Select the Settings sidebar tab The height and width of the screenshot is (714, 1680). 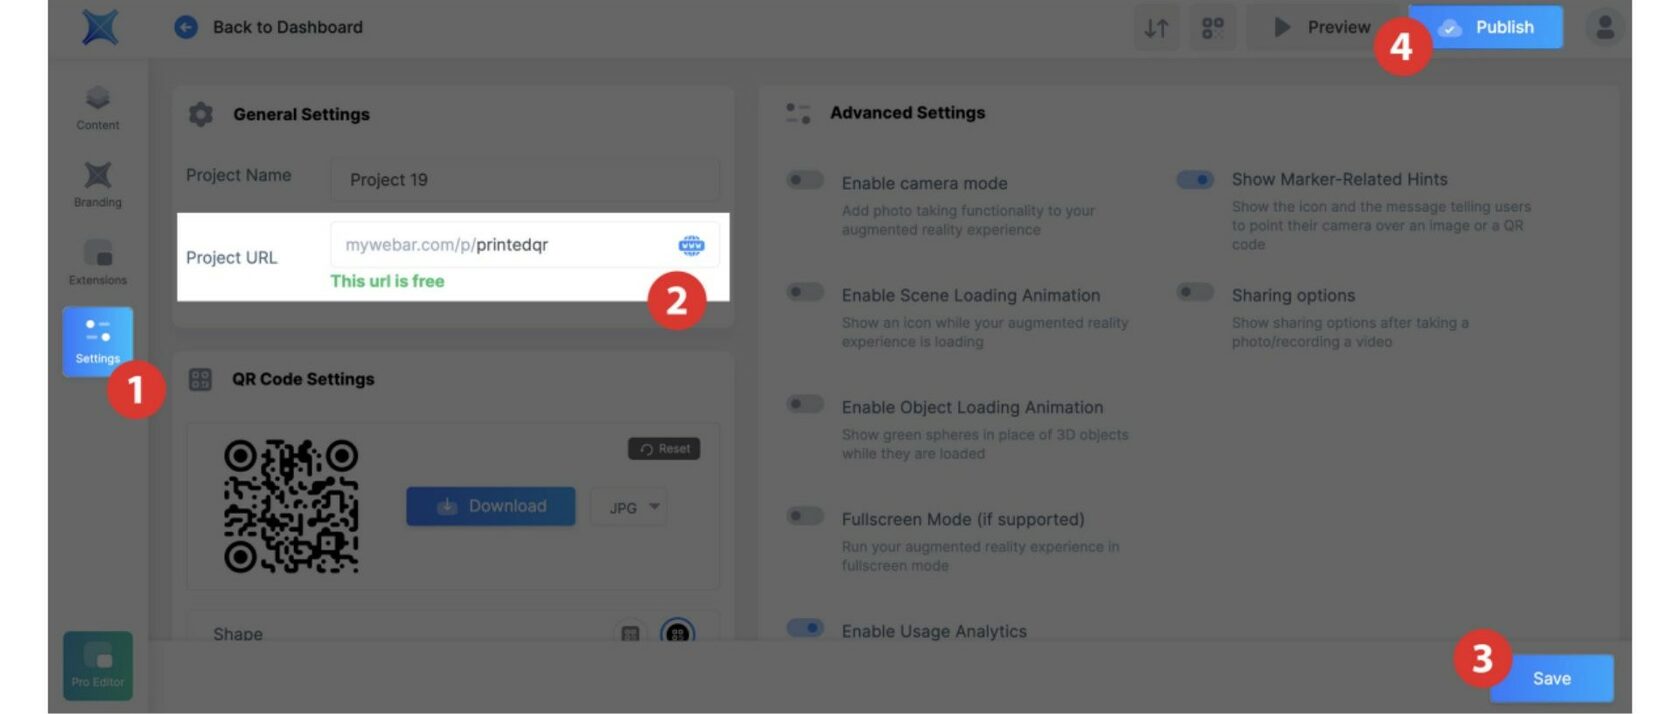point(98,342)
